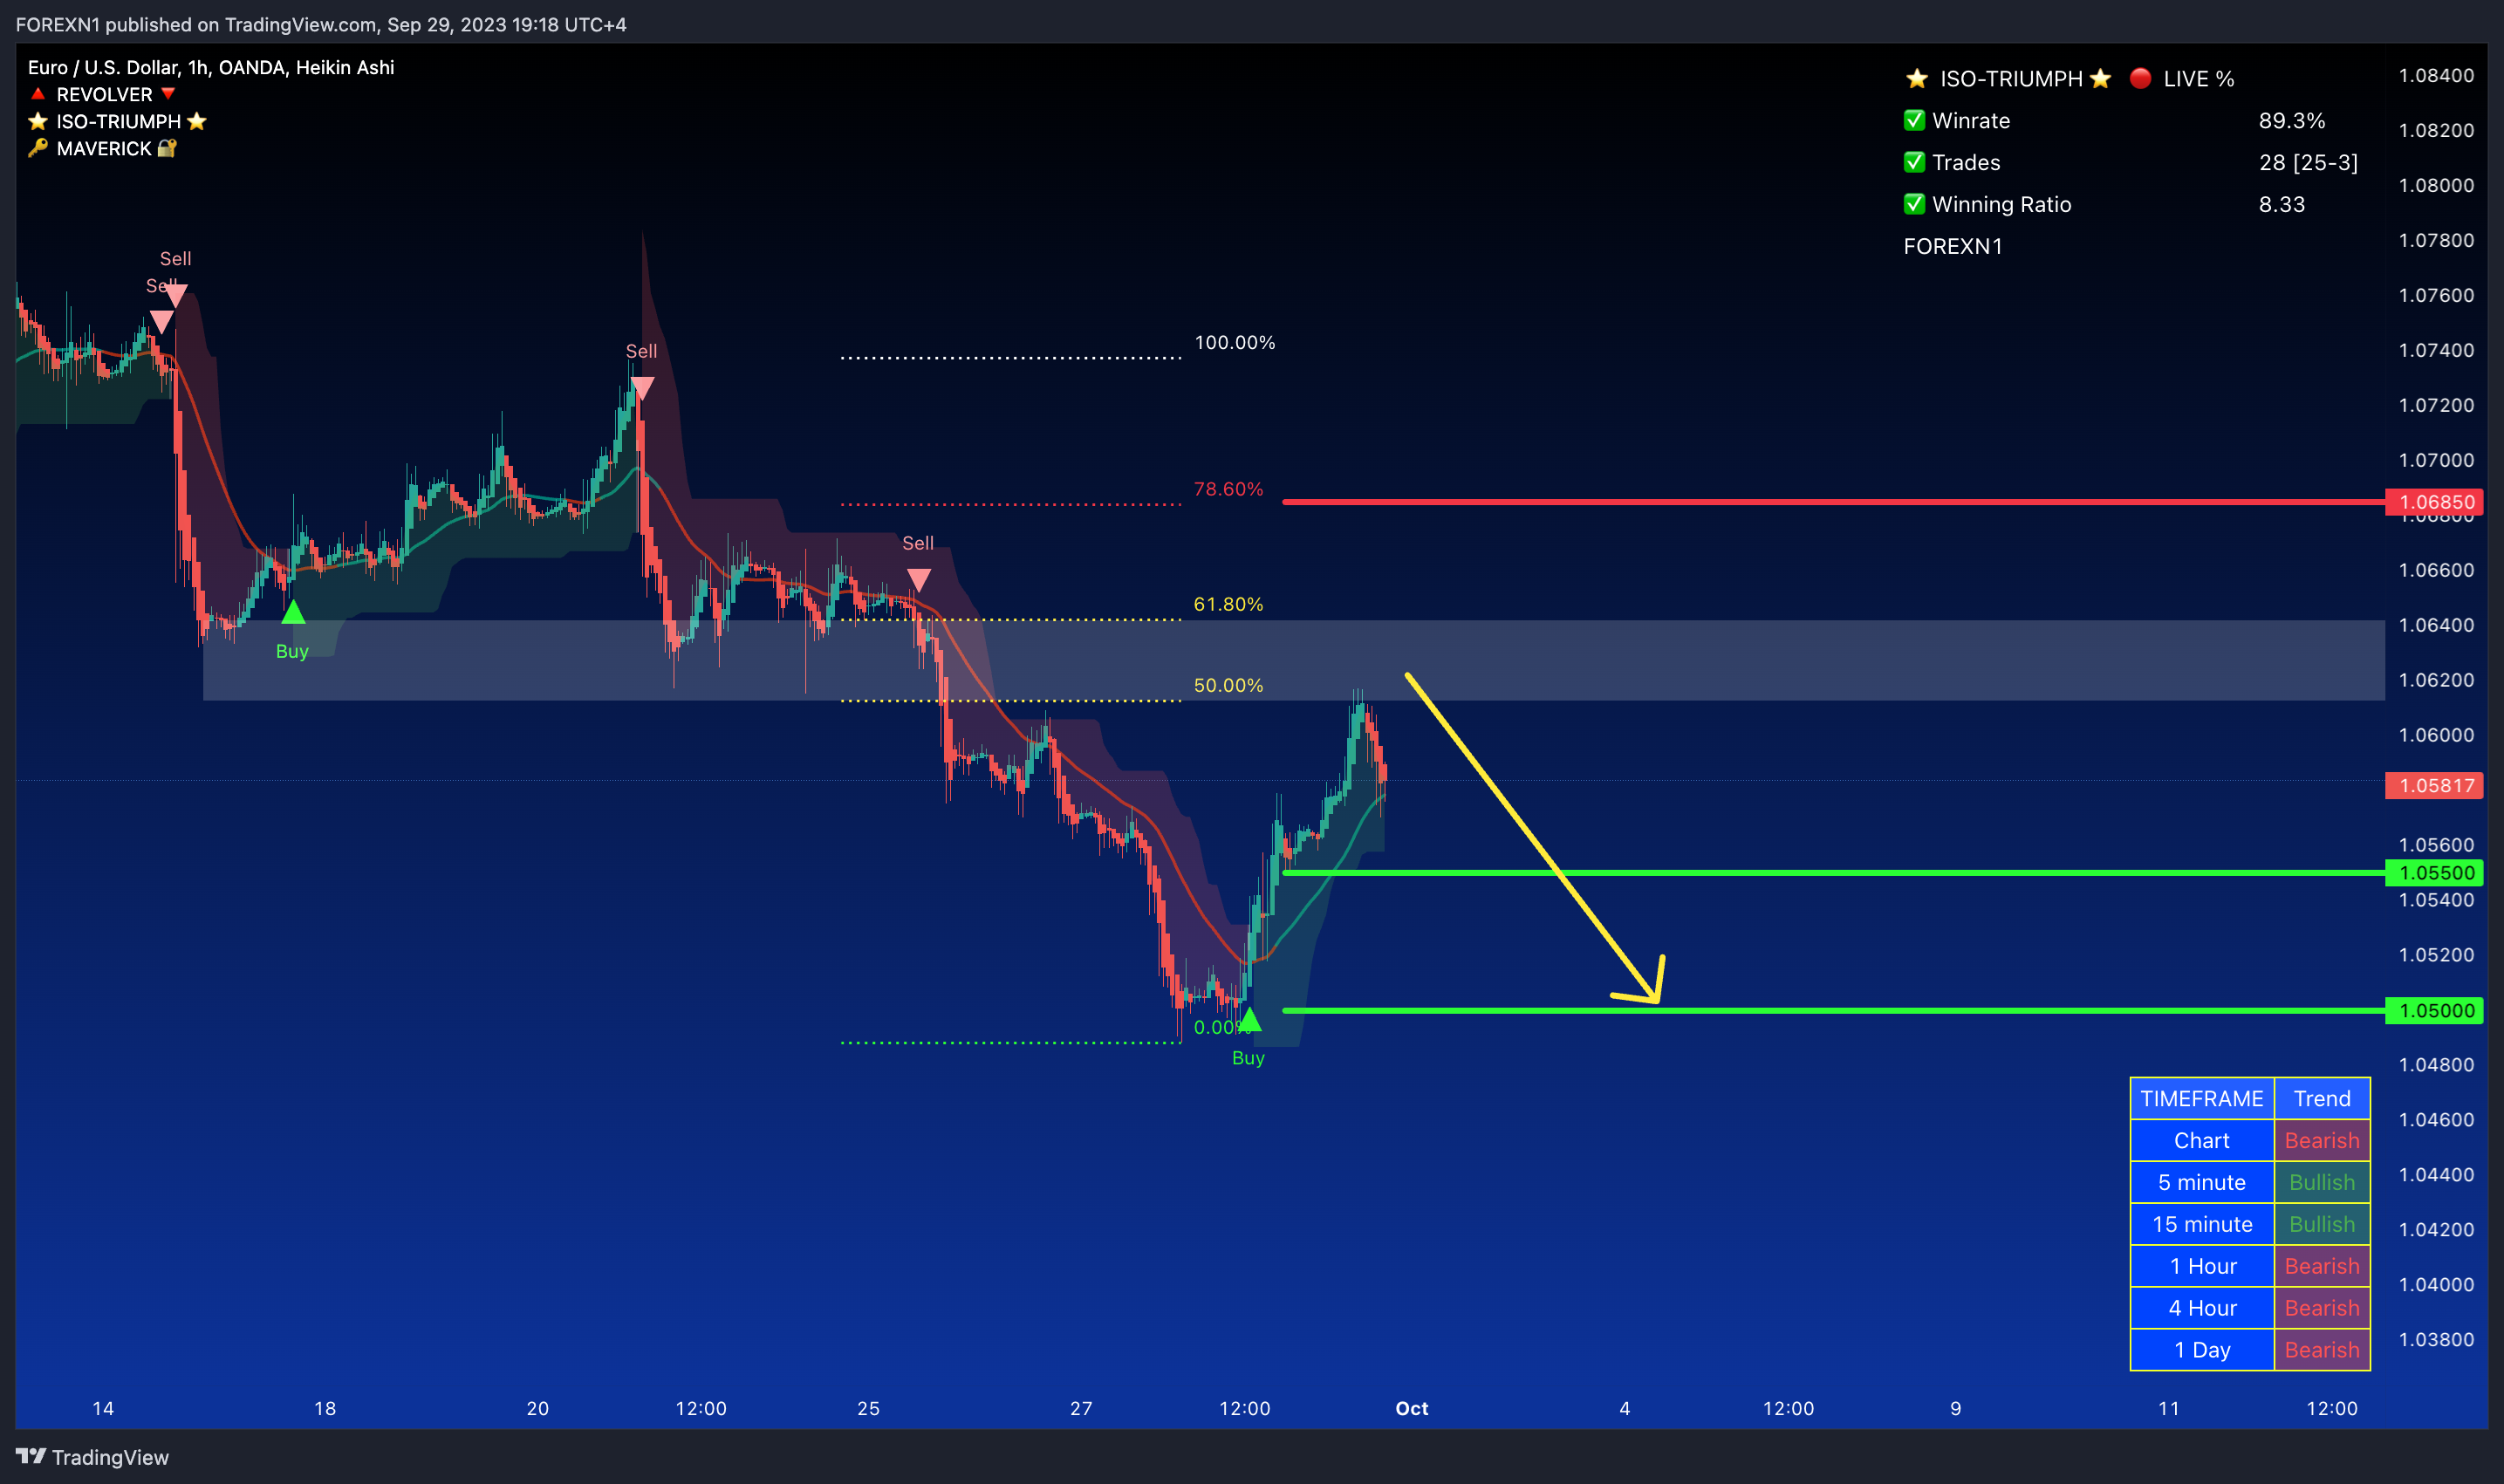Click the green horizontal line at 1.05500
2504x1484 pixels.
point(1833,873)
